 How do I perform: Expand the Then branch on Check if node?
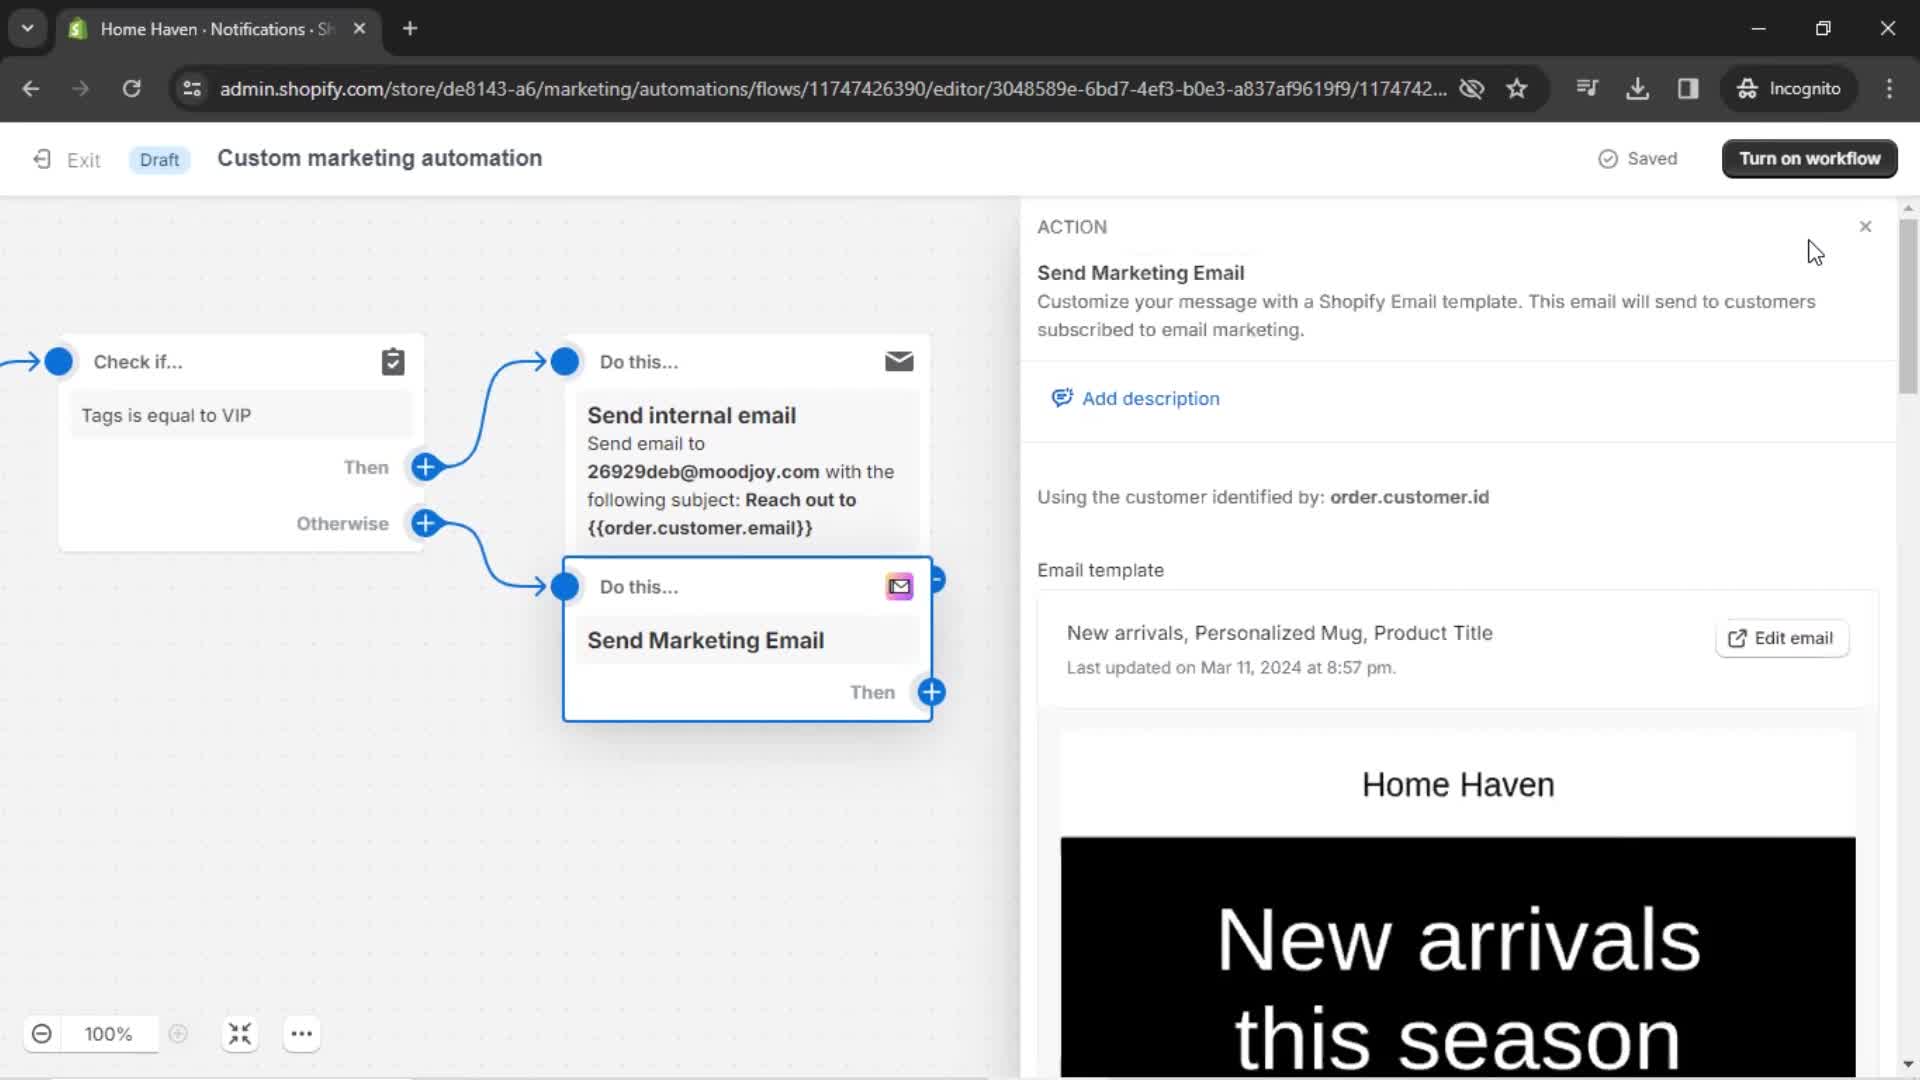427,465
